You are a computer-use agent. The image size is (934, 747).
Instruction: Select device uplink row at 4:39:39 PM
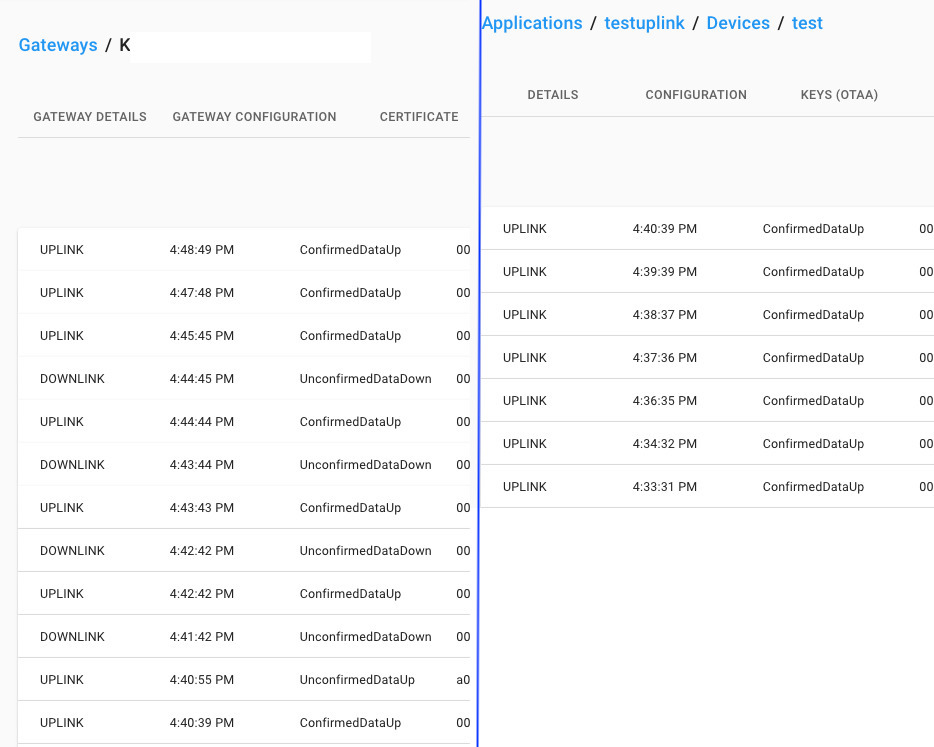708,271
